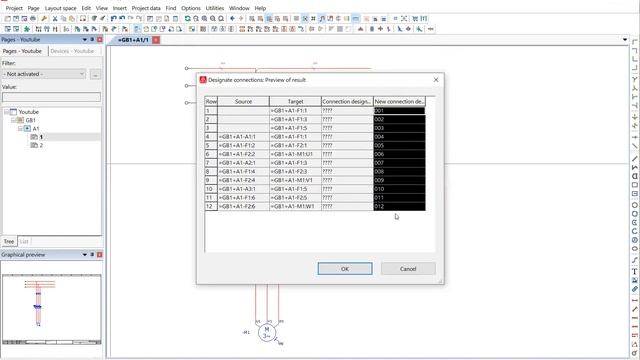Click Cancel in Designate connections dialog

tap(408, 269)
